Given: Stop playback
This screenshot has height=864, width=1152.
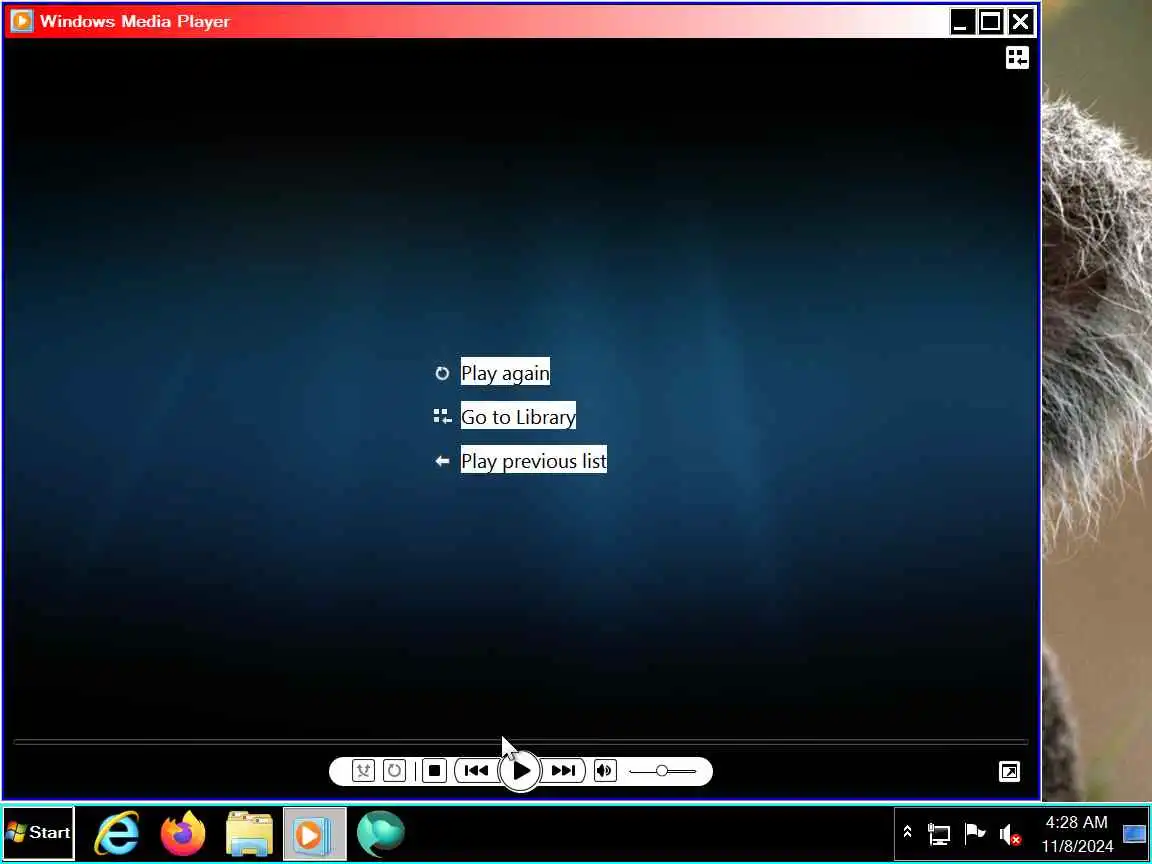Looking at the screenshot, I should click(434, 771).
